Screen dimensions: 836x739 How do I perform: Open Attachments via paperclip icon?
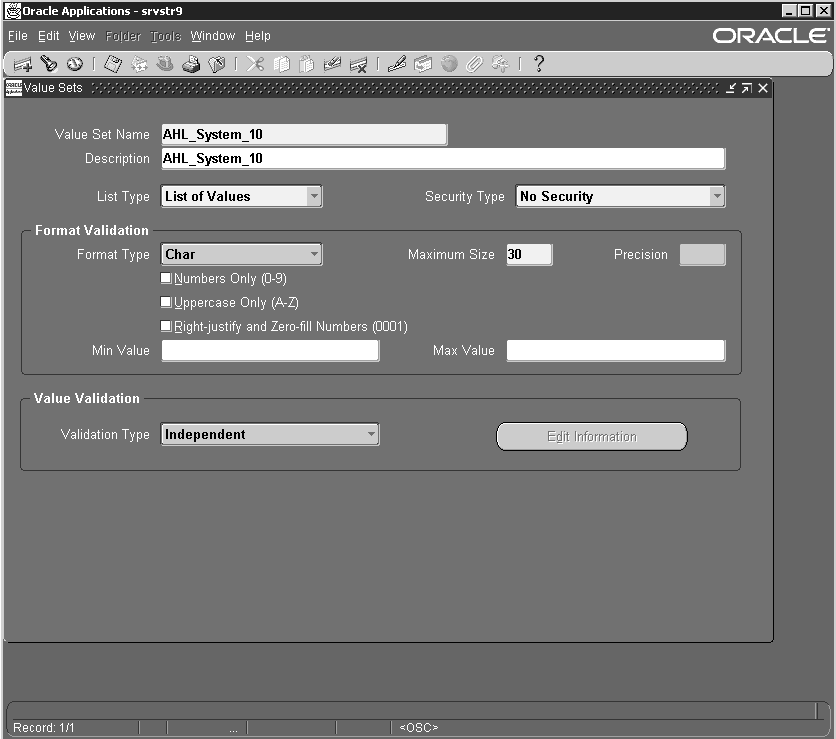(x=475, y=64)
